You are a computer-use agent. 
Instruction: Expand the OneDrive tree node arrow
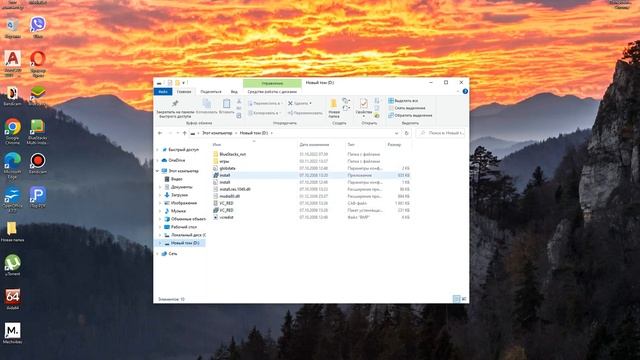coord(158,160)
